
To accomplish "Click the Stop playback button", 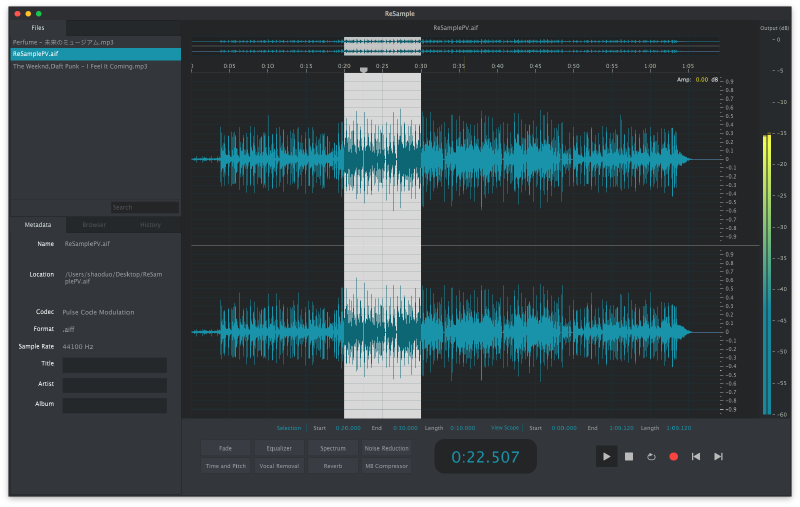I will click(x=629, y=456).
